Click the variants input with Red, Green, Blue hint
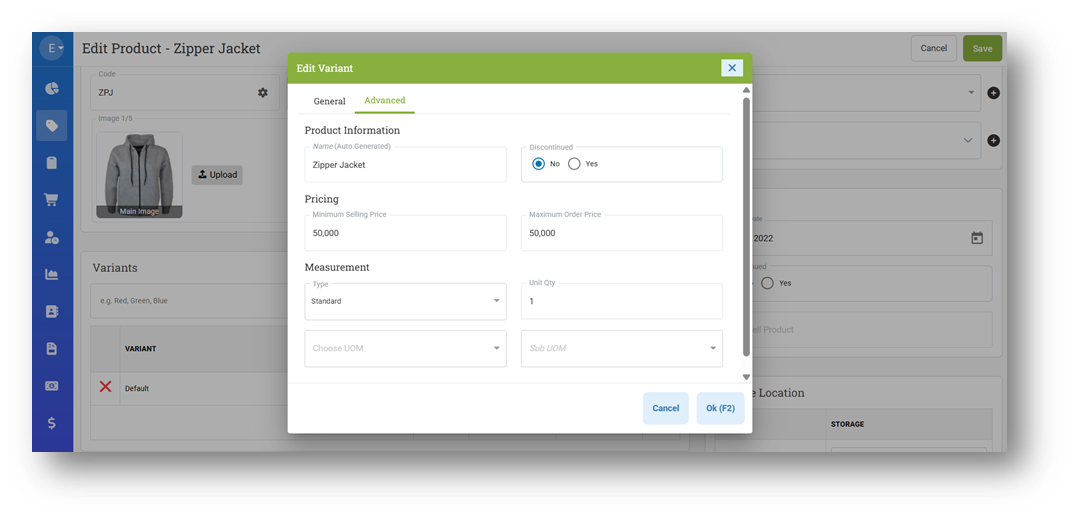1072x517 pixels. 189,301
